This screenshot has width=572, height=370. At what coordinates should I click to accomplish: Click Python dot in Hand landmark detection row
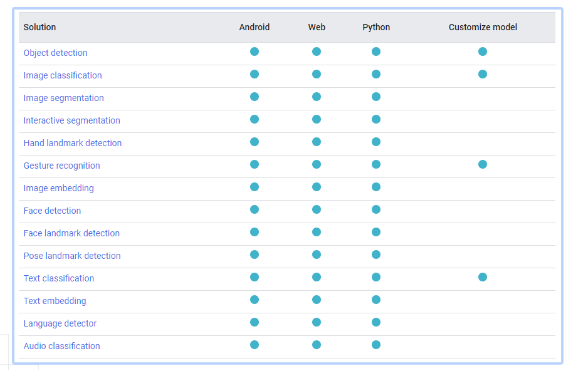pyautogui.click(x=376, y=142)
